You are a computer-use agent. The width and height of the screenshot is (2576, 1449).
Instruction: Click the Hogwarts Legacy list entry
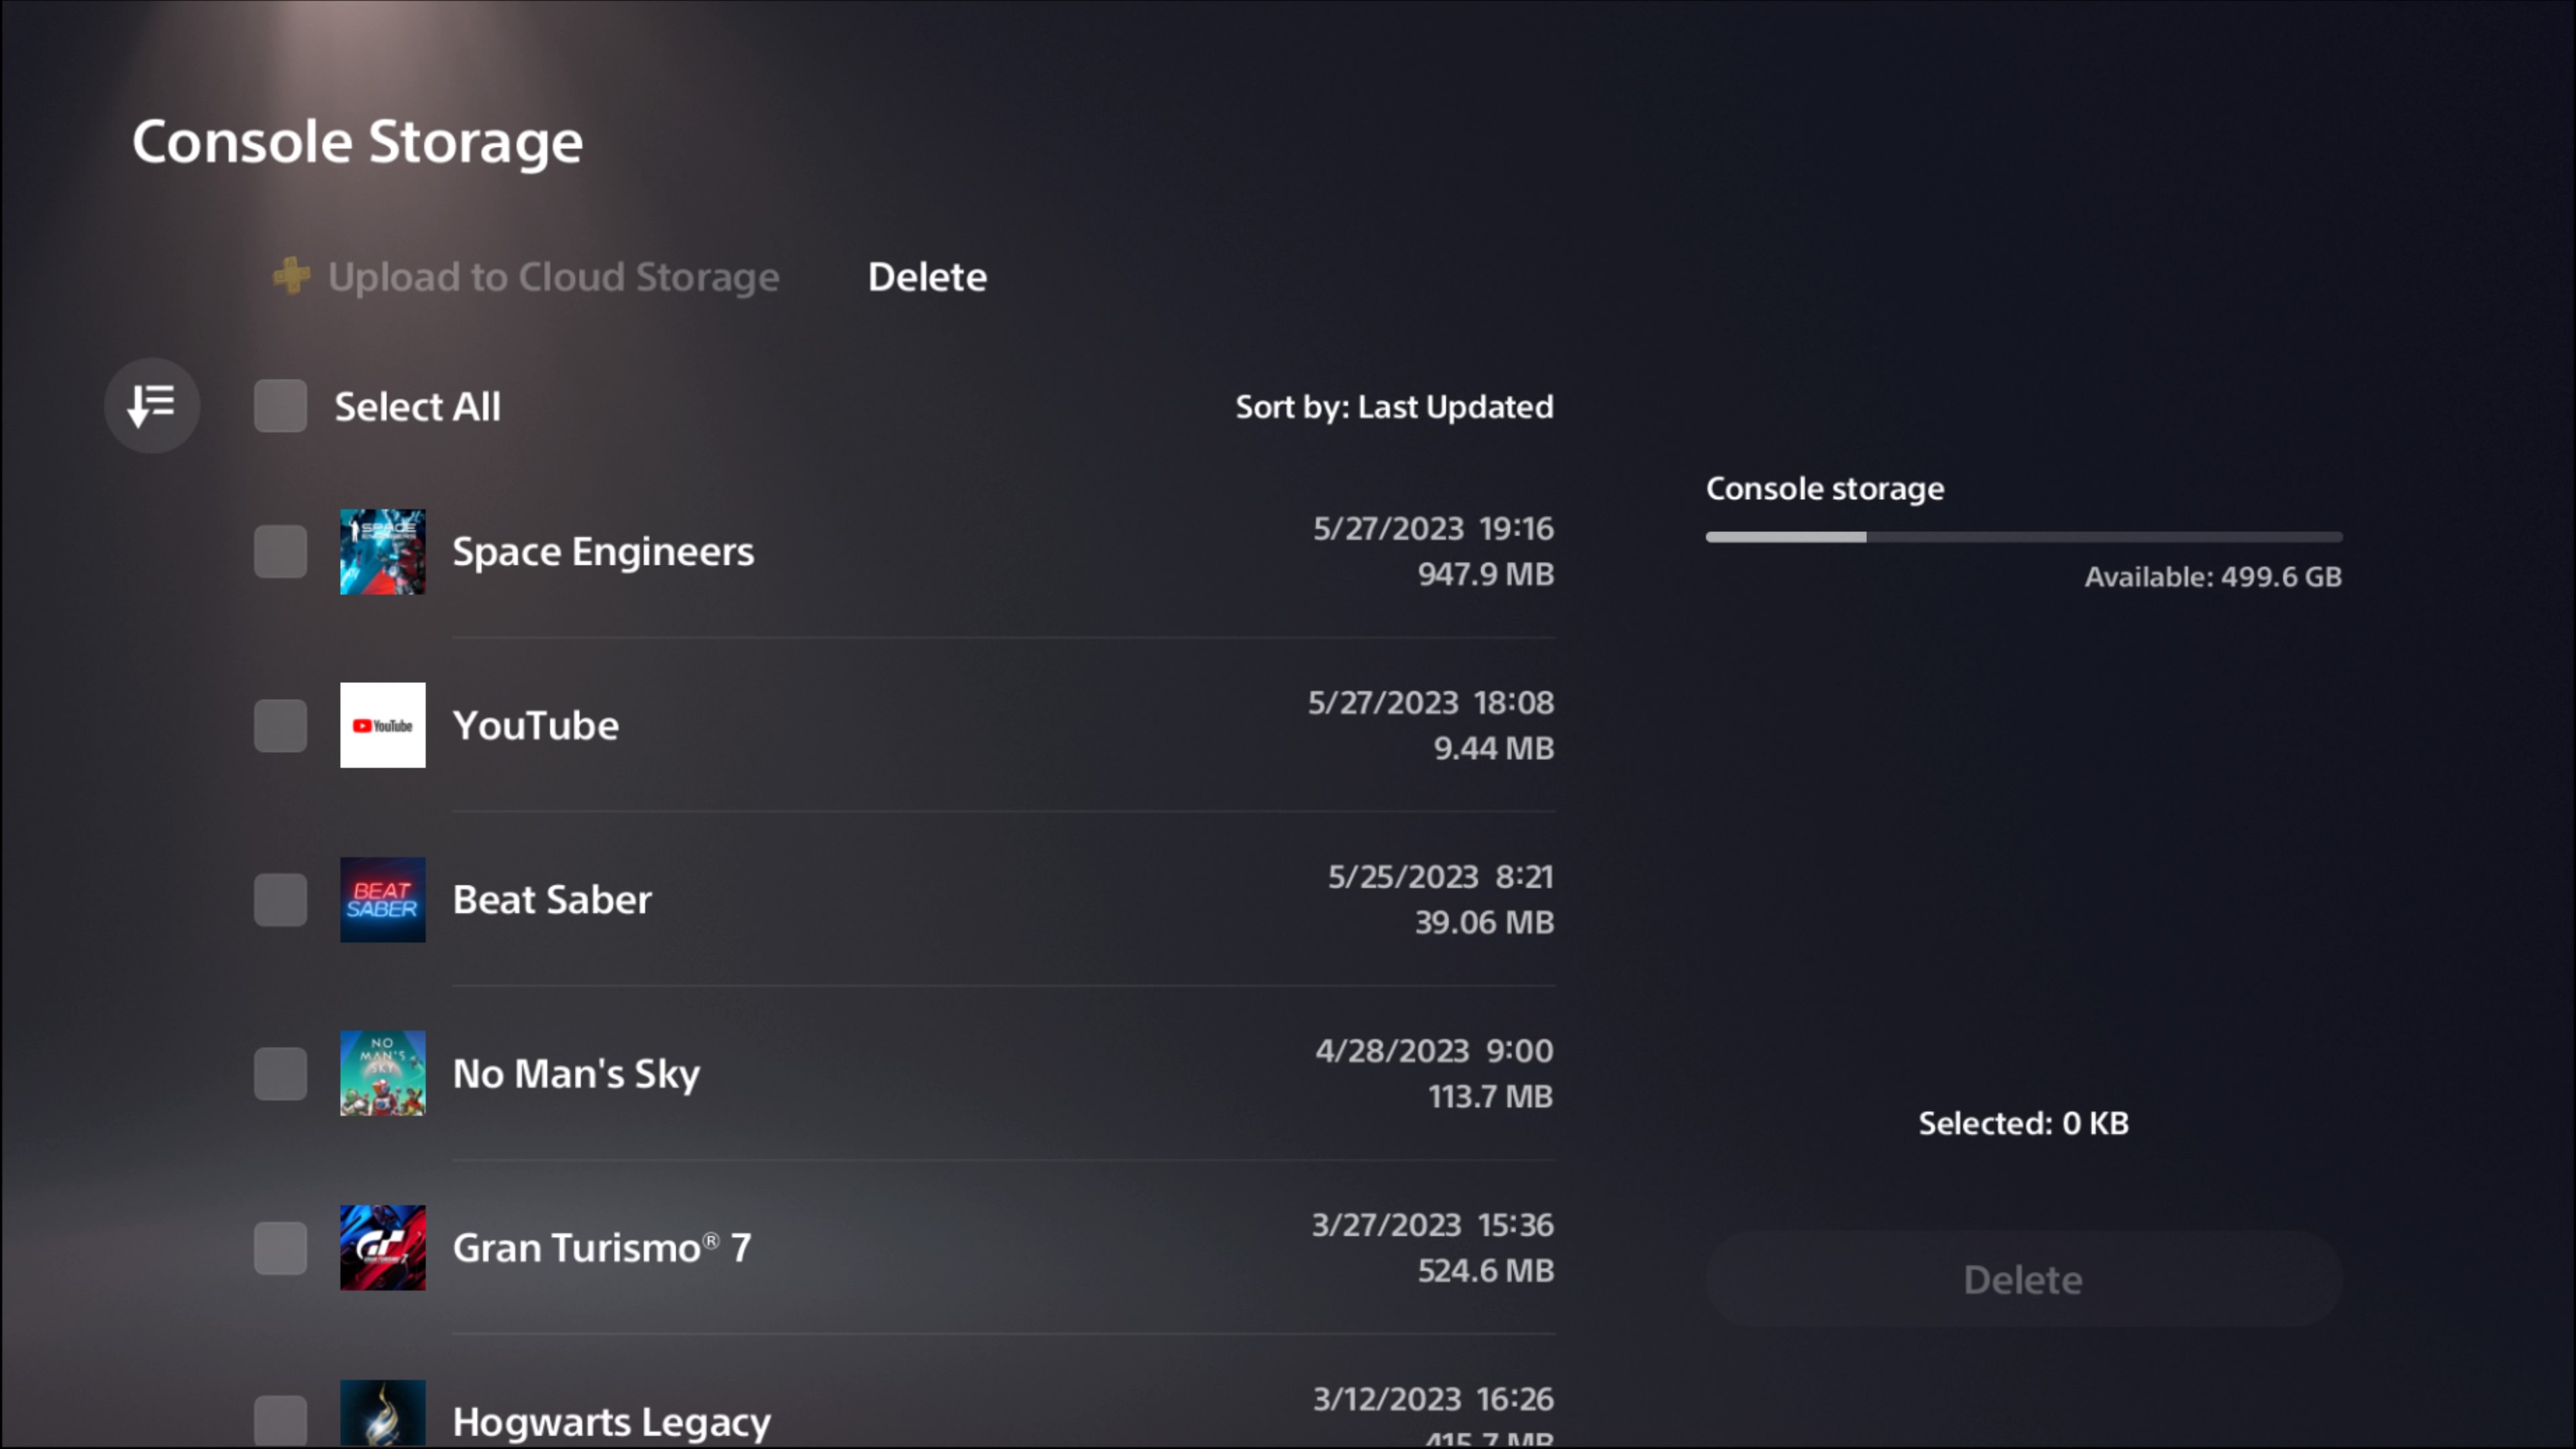coord(611,1421)
